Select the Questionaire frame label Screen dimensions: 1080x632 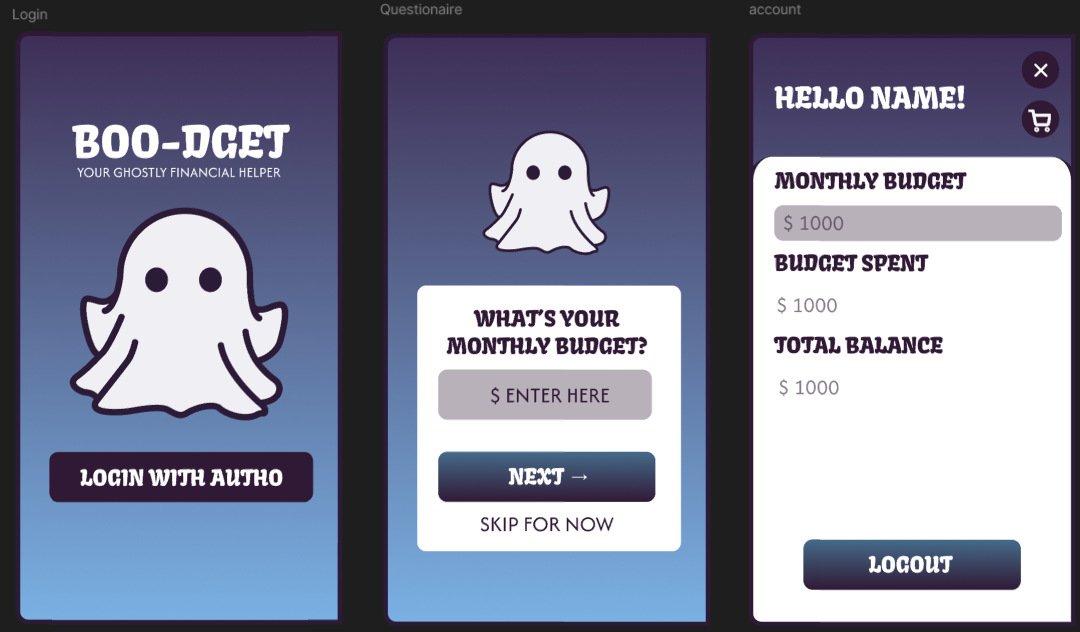coord(421,10)
